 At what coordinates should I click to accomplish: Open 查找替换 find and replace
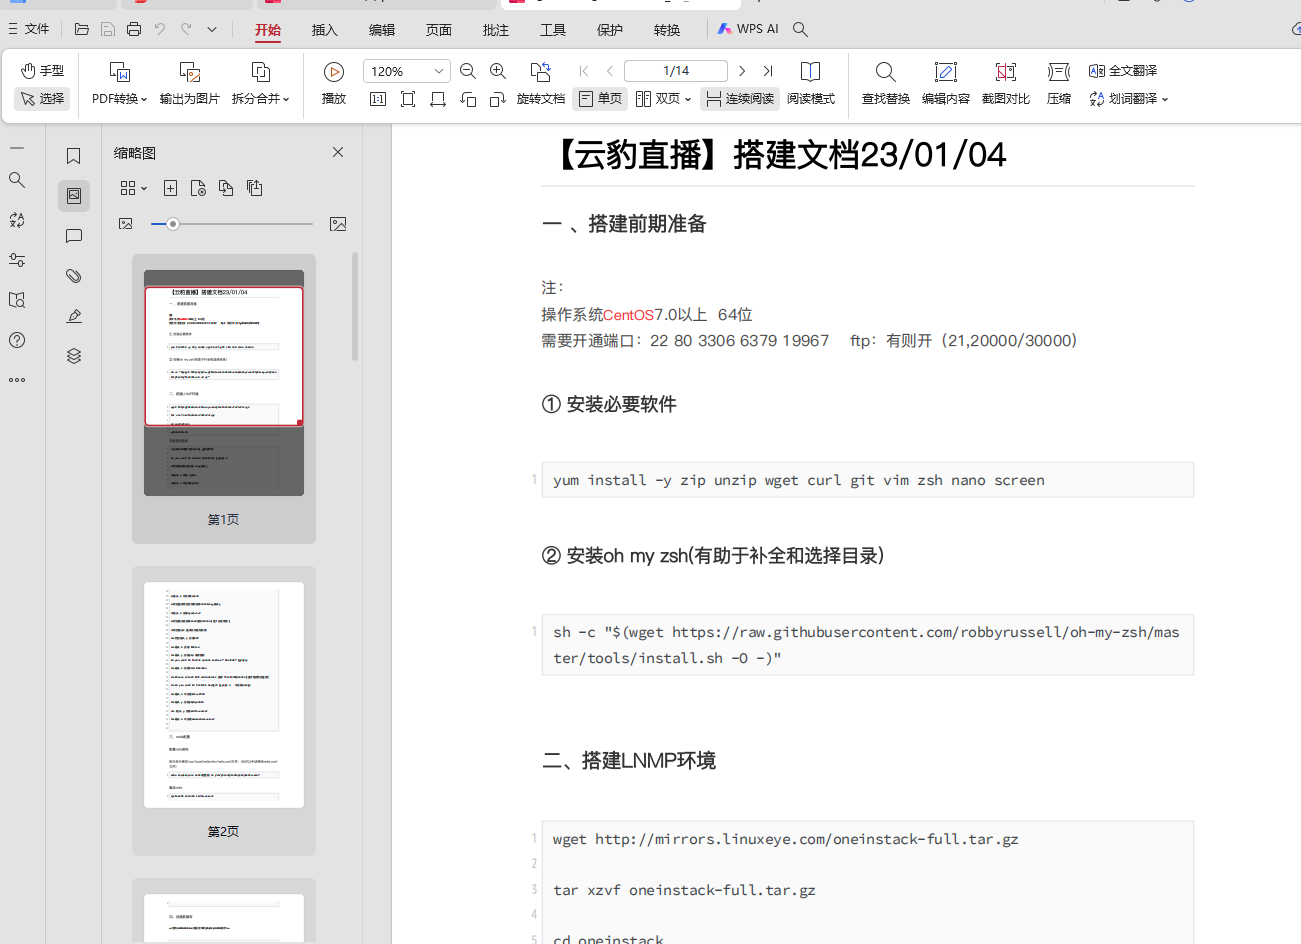pos(886,83)
